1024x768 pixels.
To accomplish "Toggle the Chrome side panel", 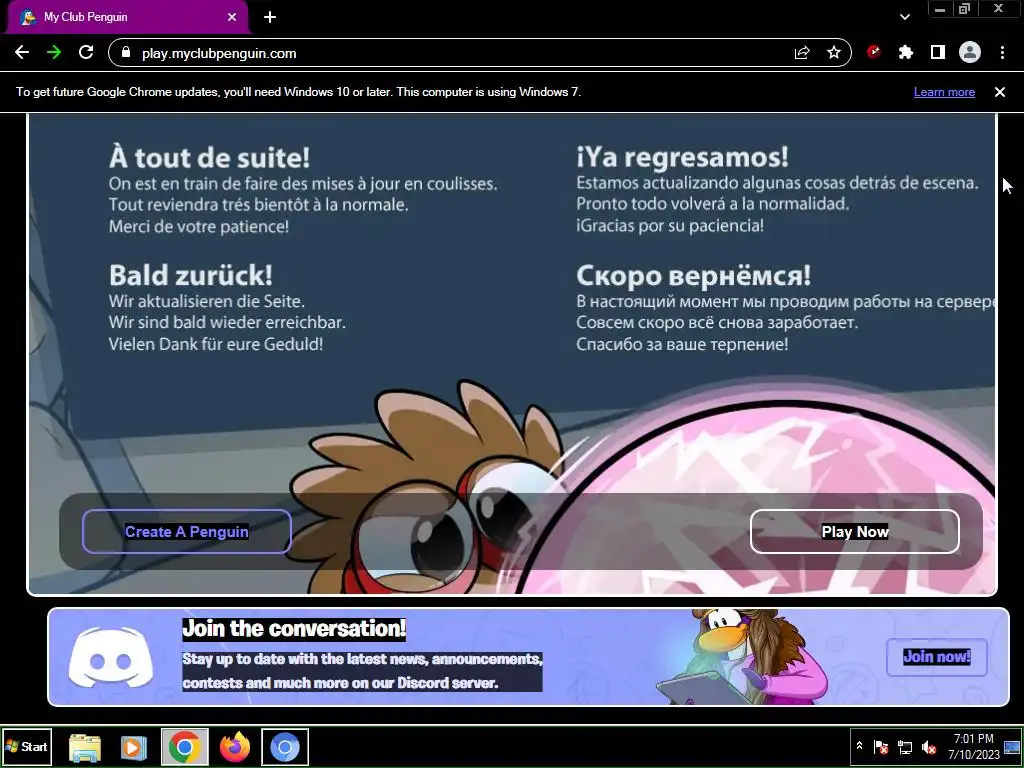I will click(938, 52).
